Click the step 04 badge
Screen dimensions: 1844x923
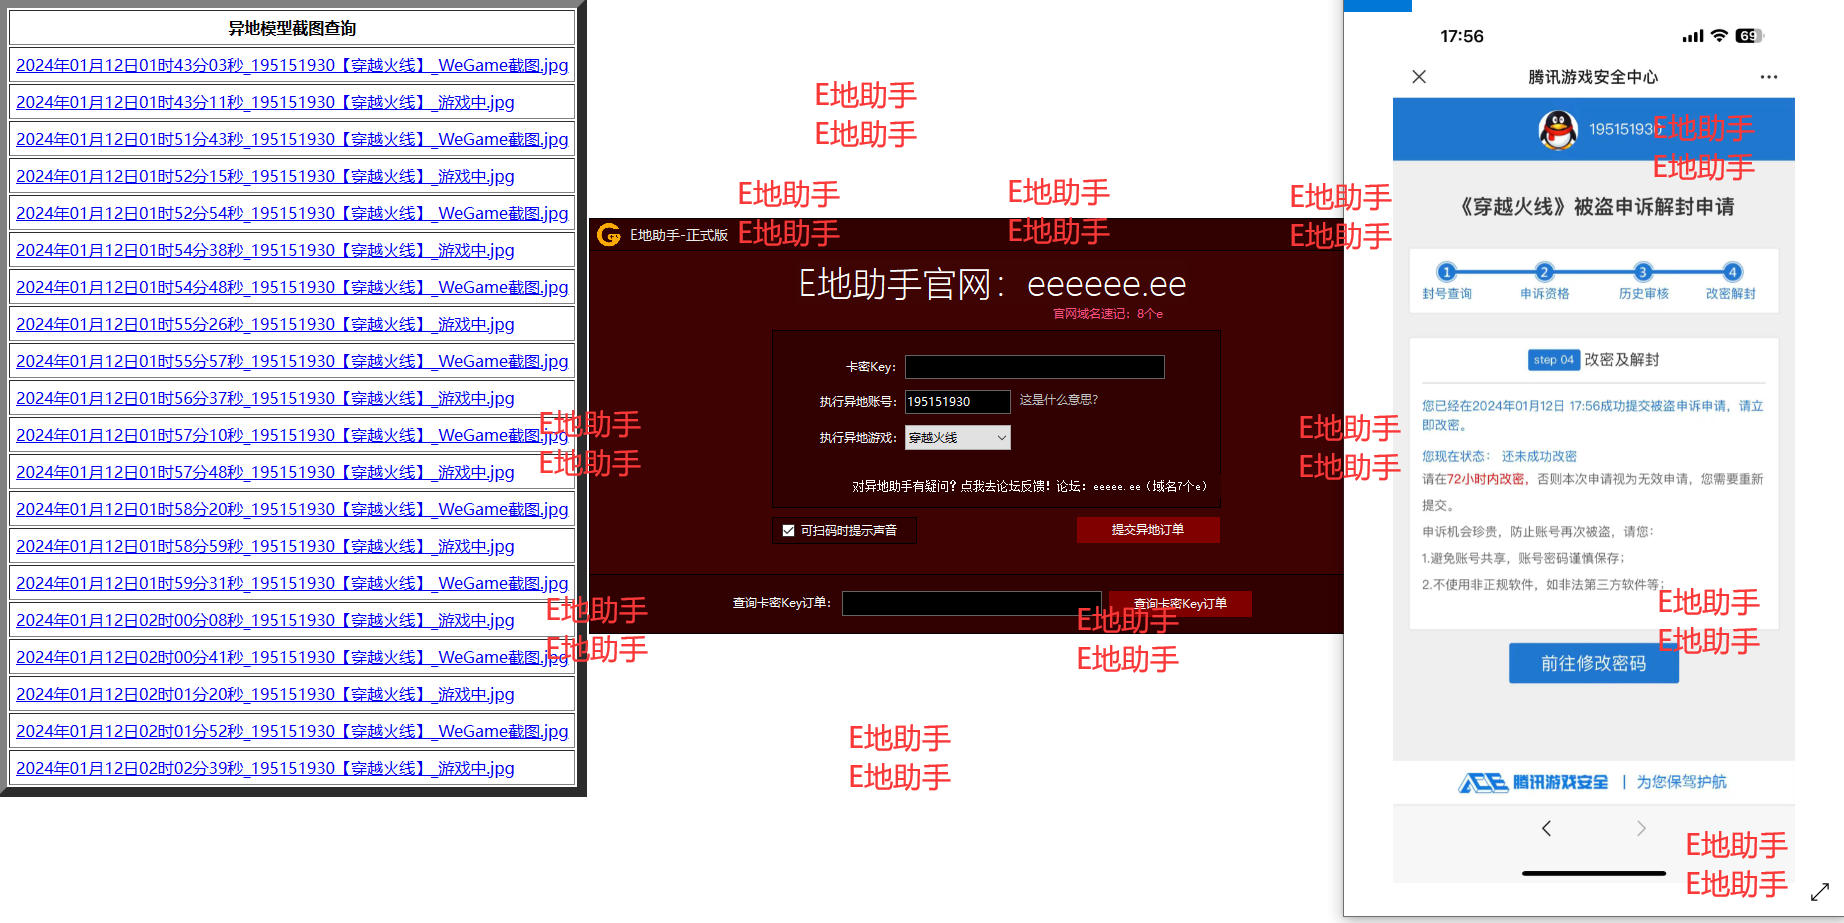pyautogui.click(x=1554, y=360)
